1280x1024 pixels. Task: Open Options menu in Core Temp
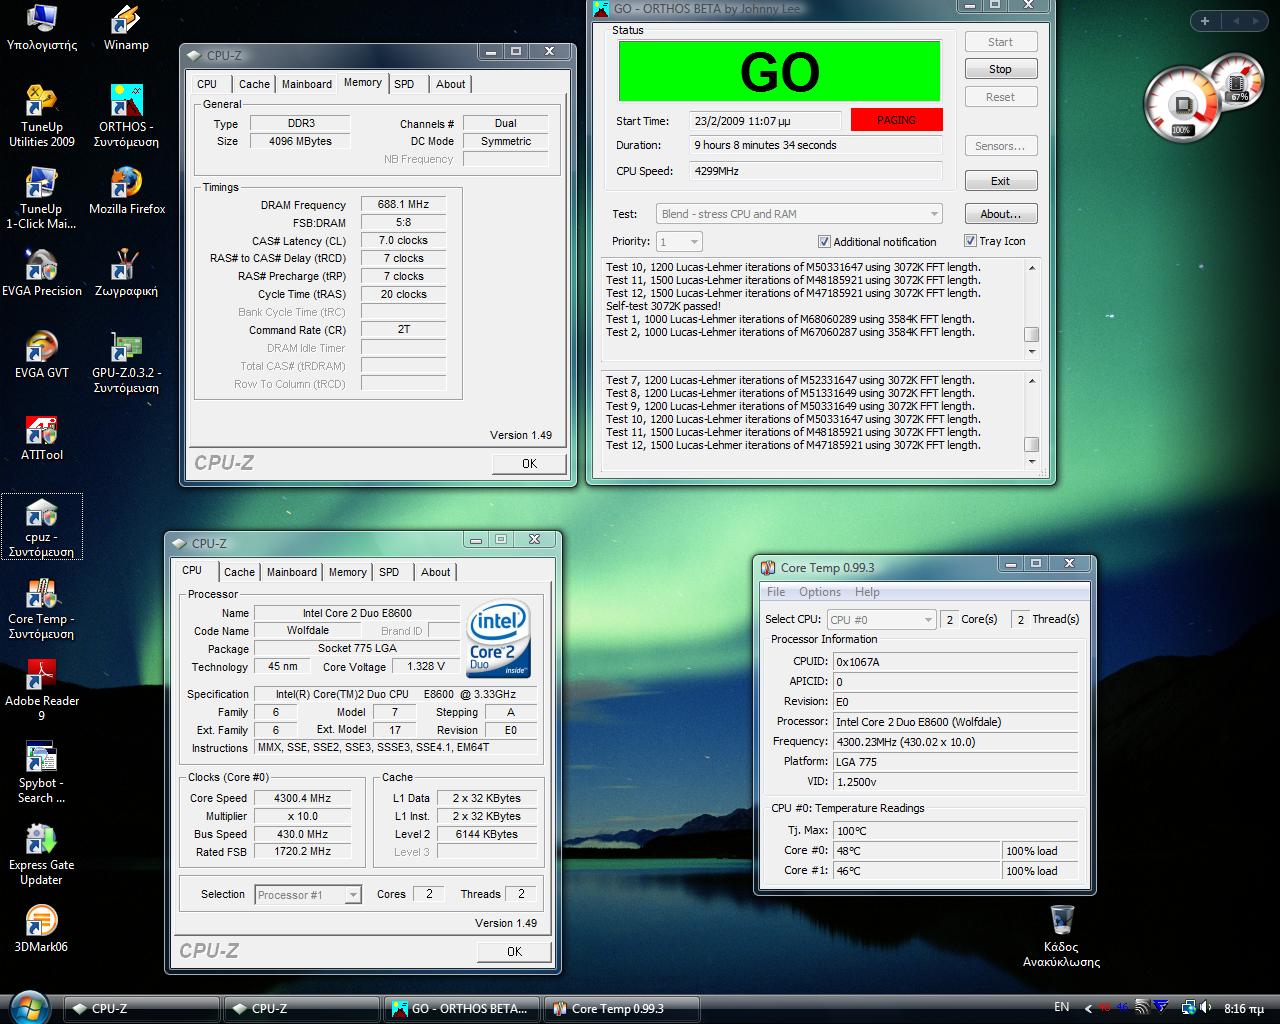click(820, 592)
